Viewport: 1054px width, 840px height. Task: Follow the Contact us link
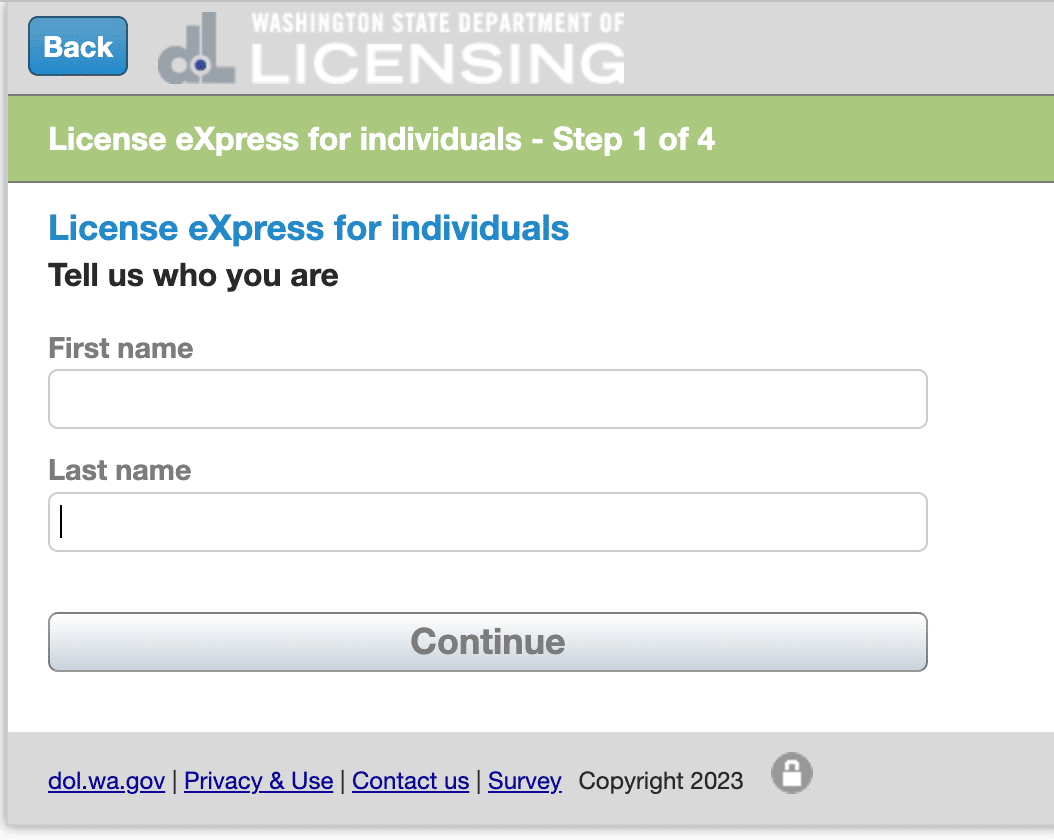point(410,781)
